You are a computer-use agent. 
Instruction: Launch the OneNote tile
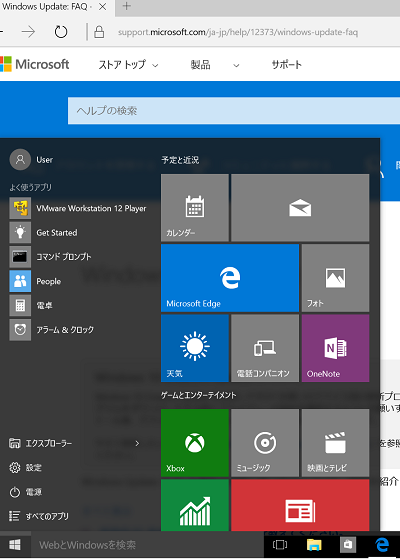(335, 348)
